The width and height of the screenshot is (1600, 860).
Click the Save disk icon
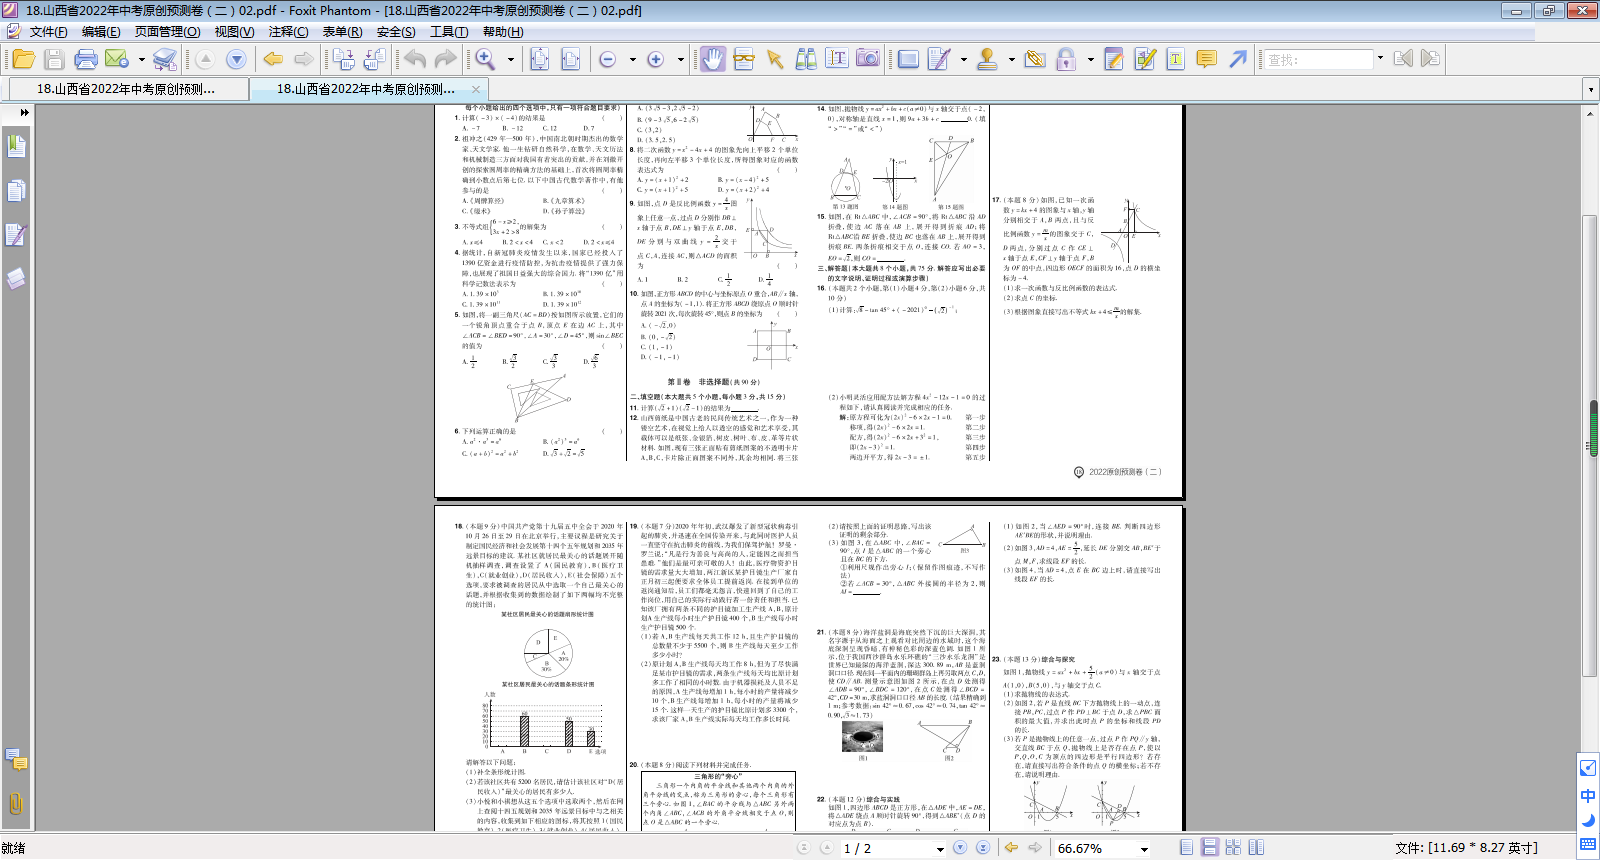coord(54,59)
